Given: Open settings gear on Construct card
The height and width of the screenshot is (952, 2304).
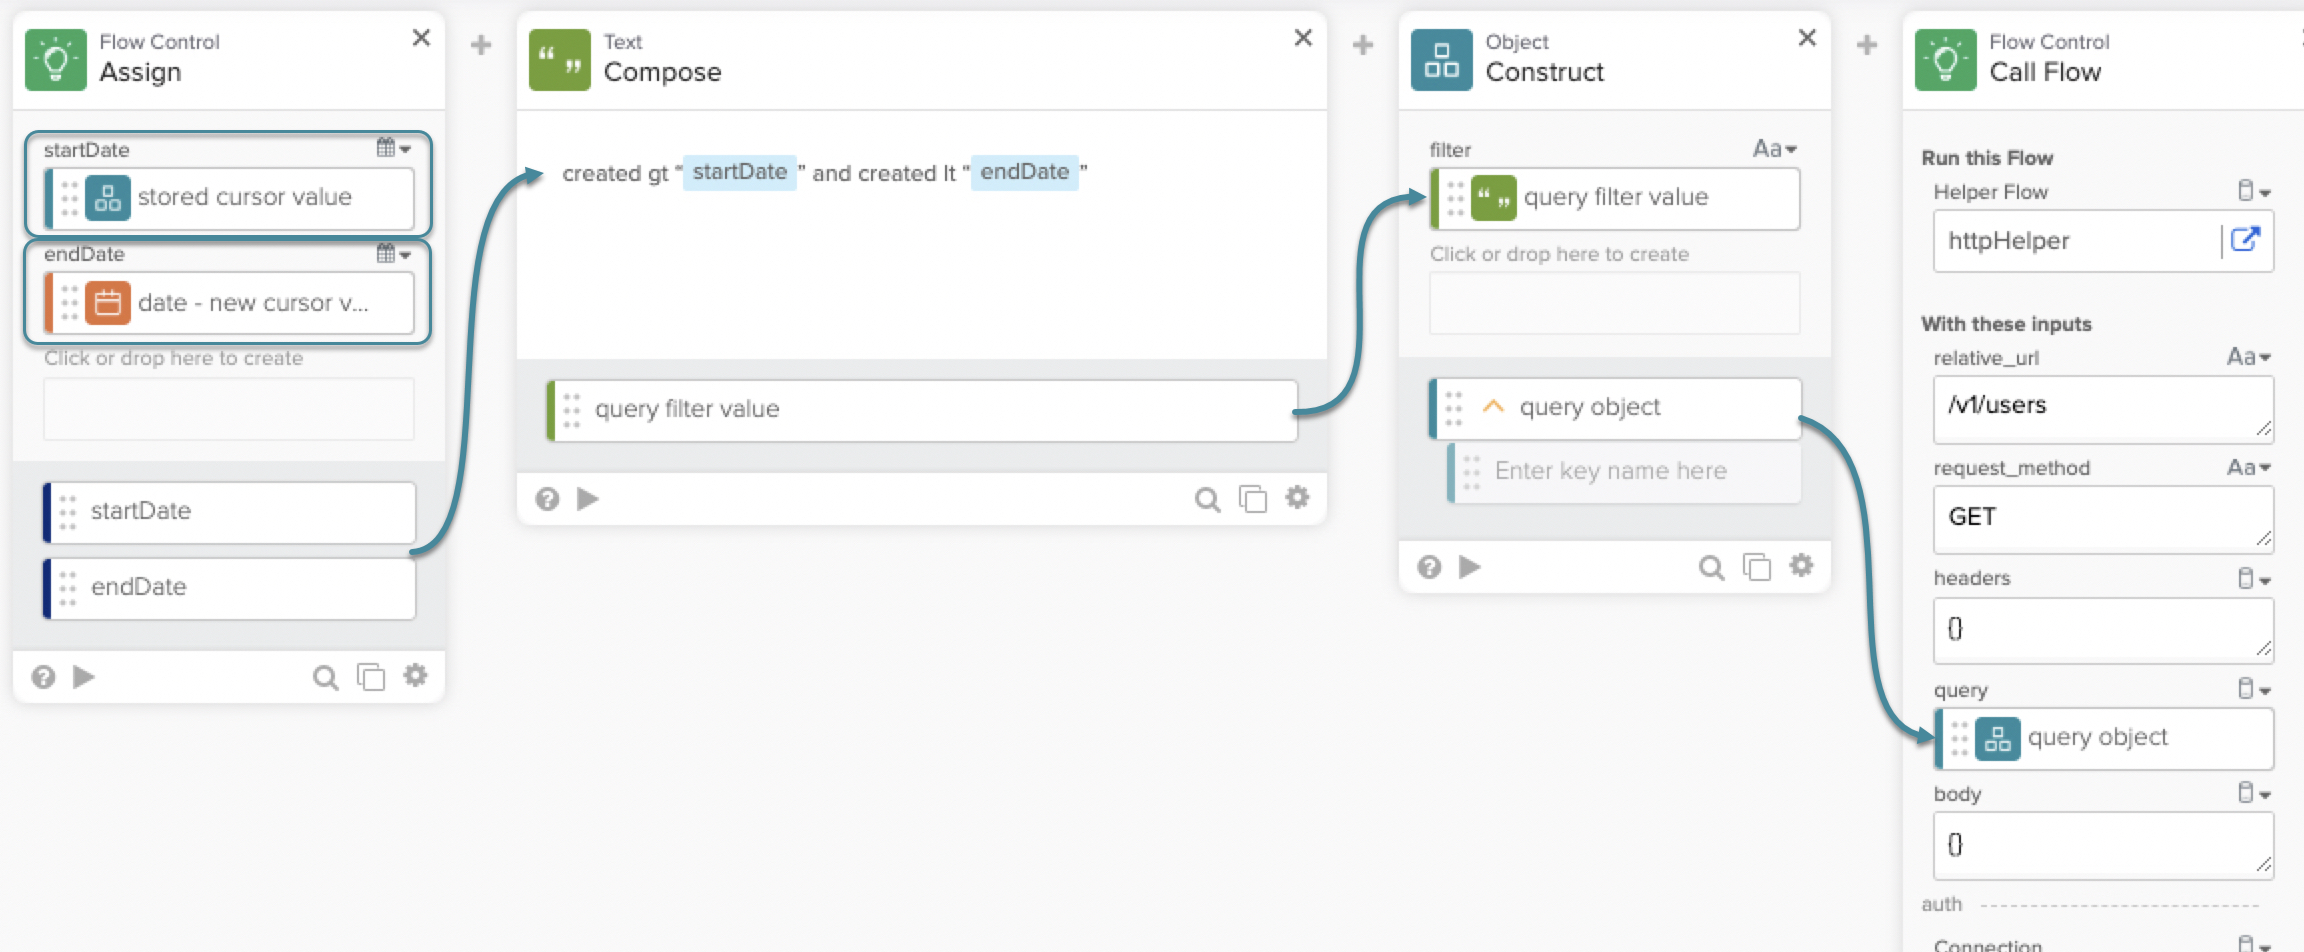Looking at the screenshot, I should [1801, 566].
